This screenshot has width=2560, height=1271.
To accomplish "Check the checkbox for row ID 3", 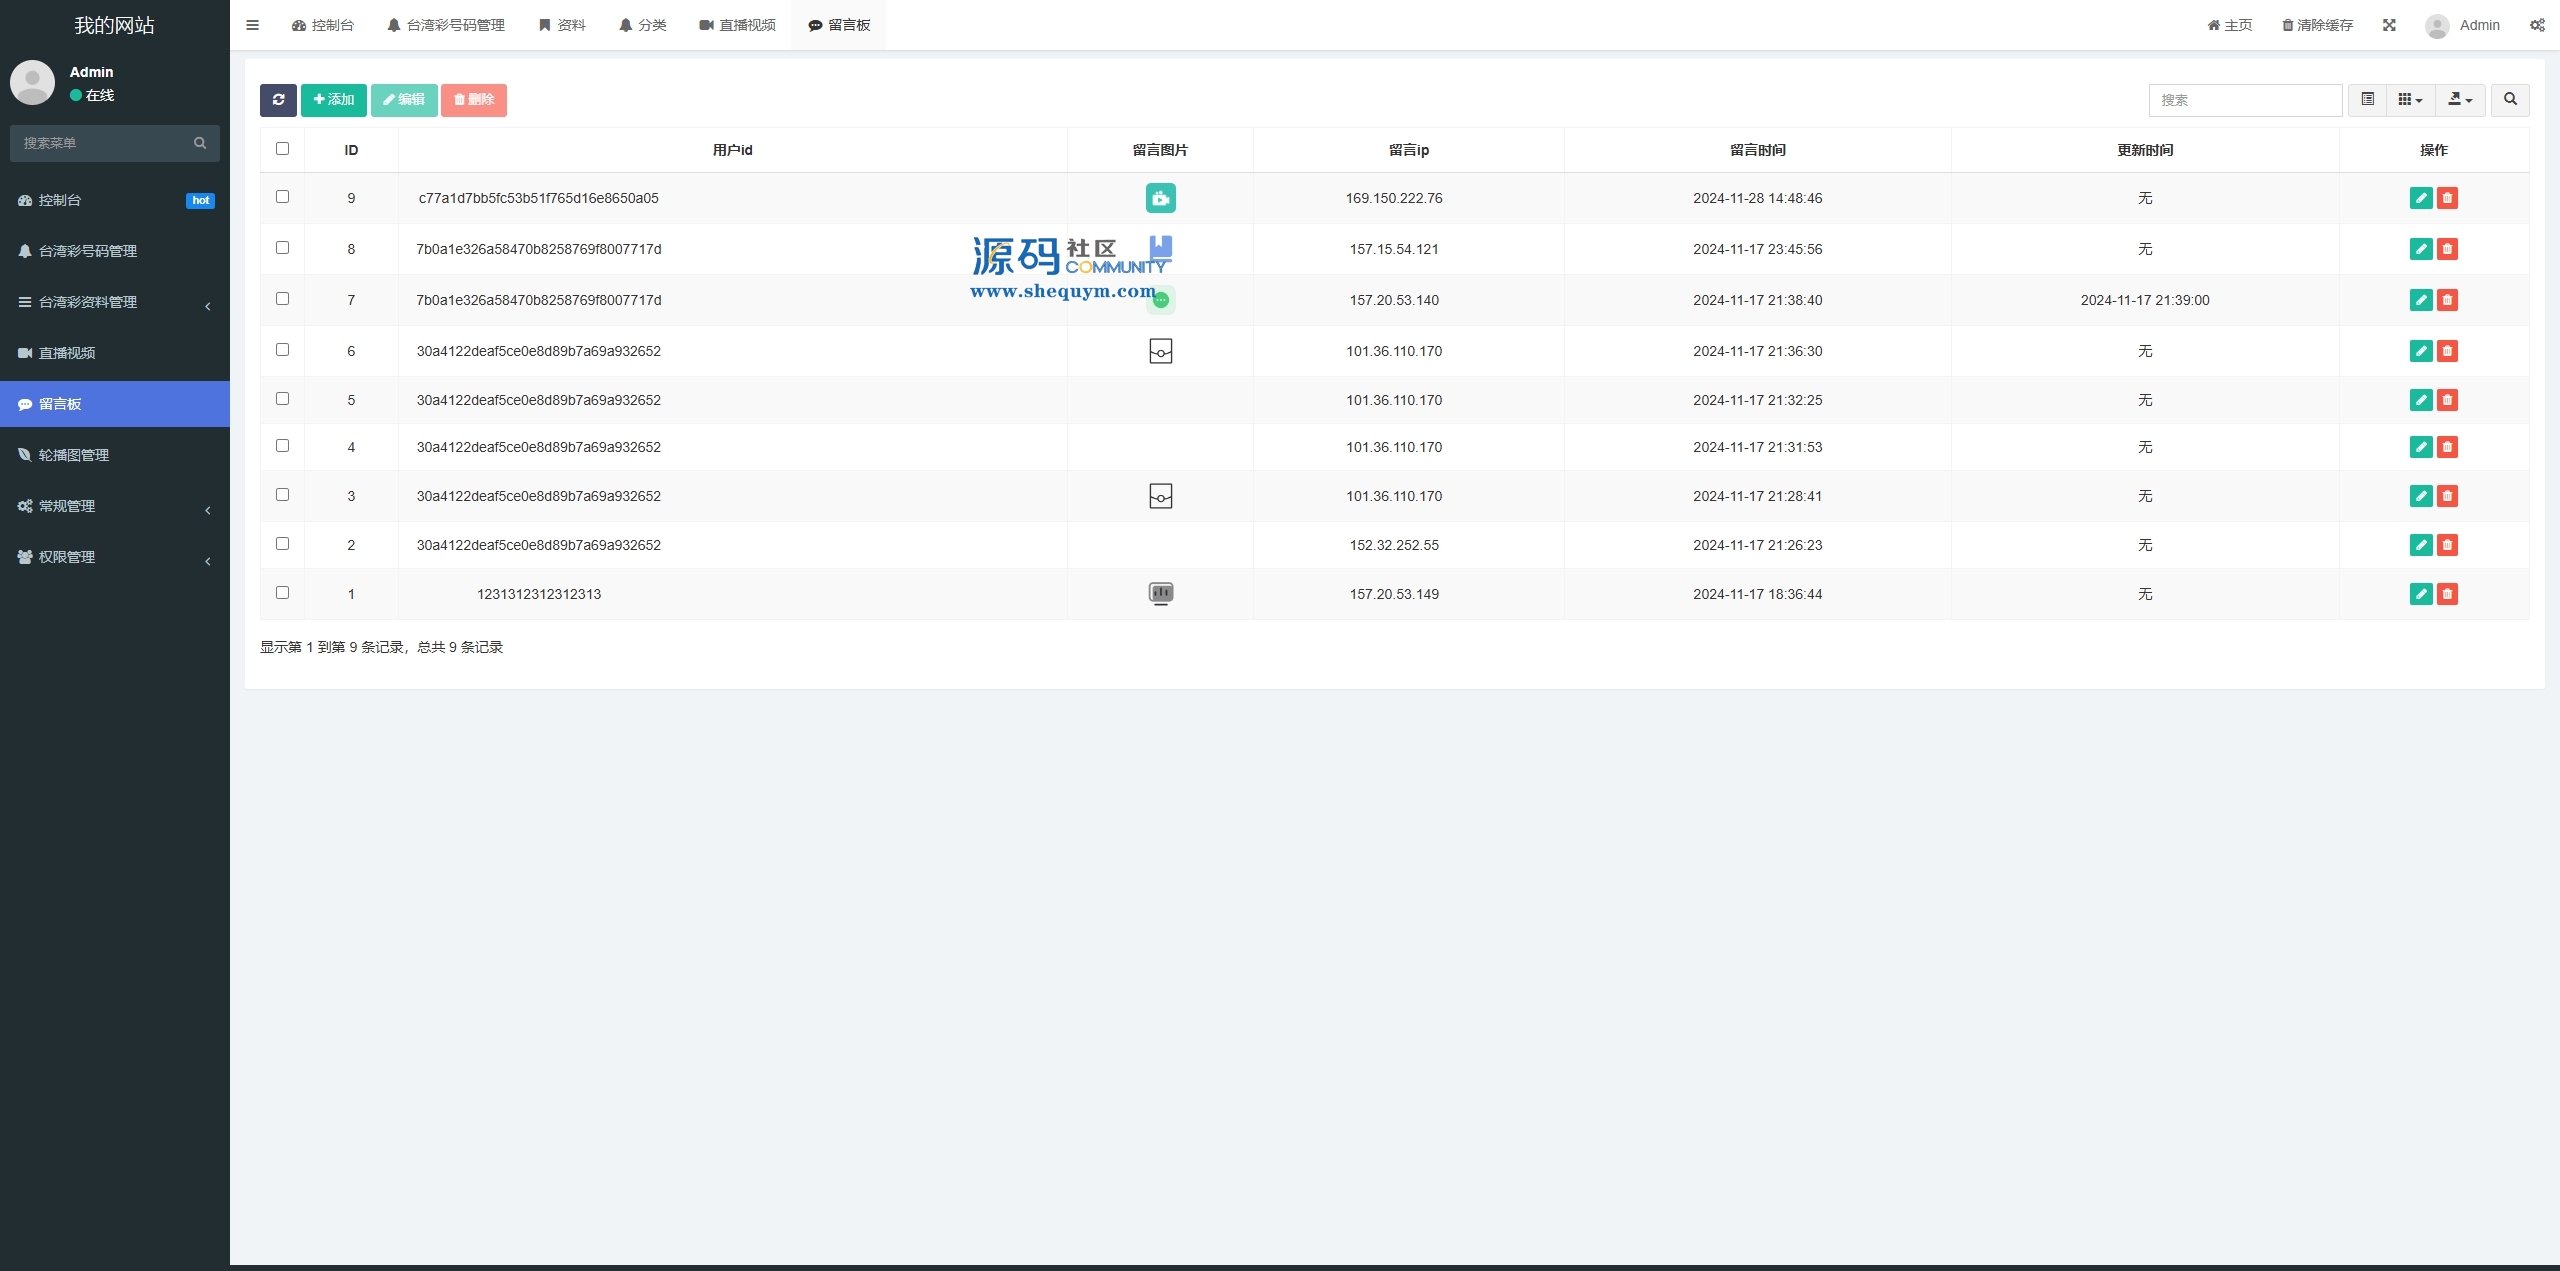I will (282, 495).
